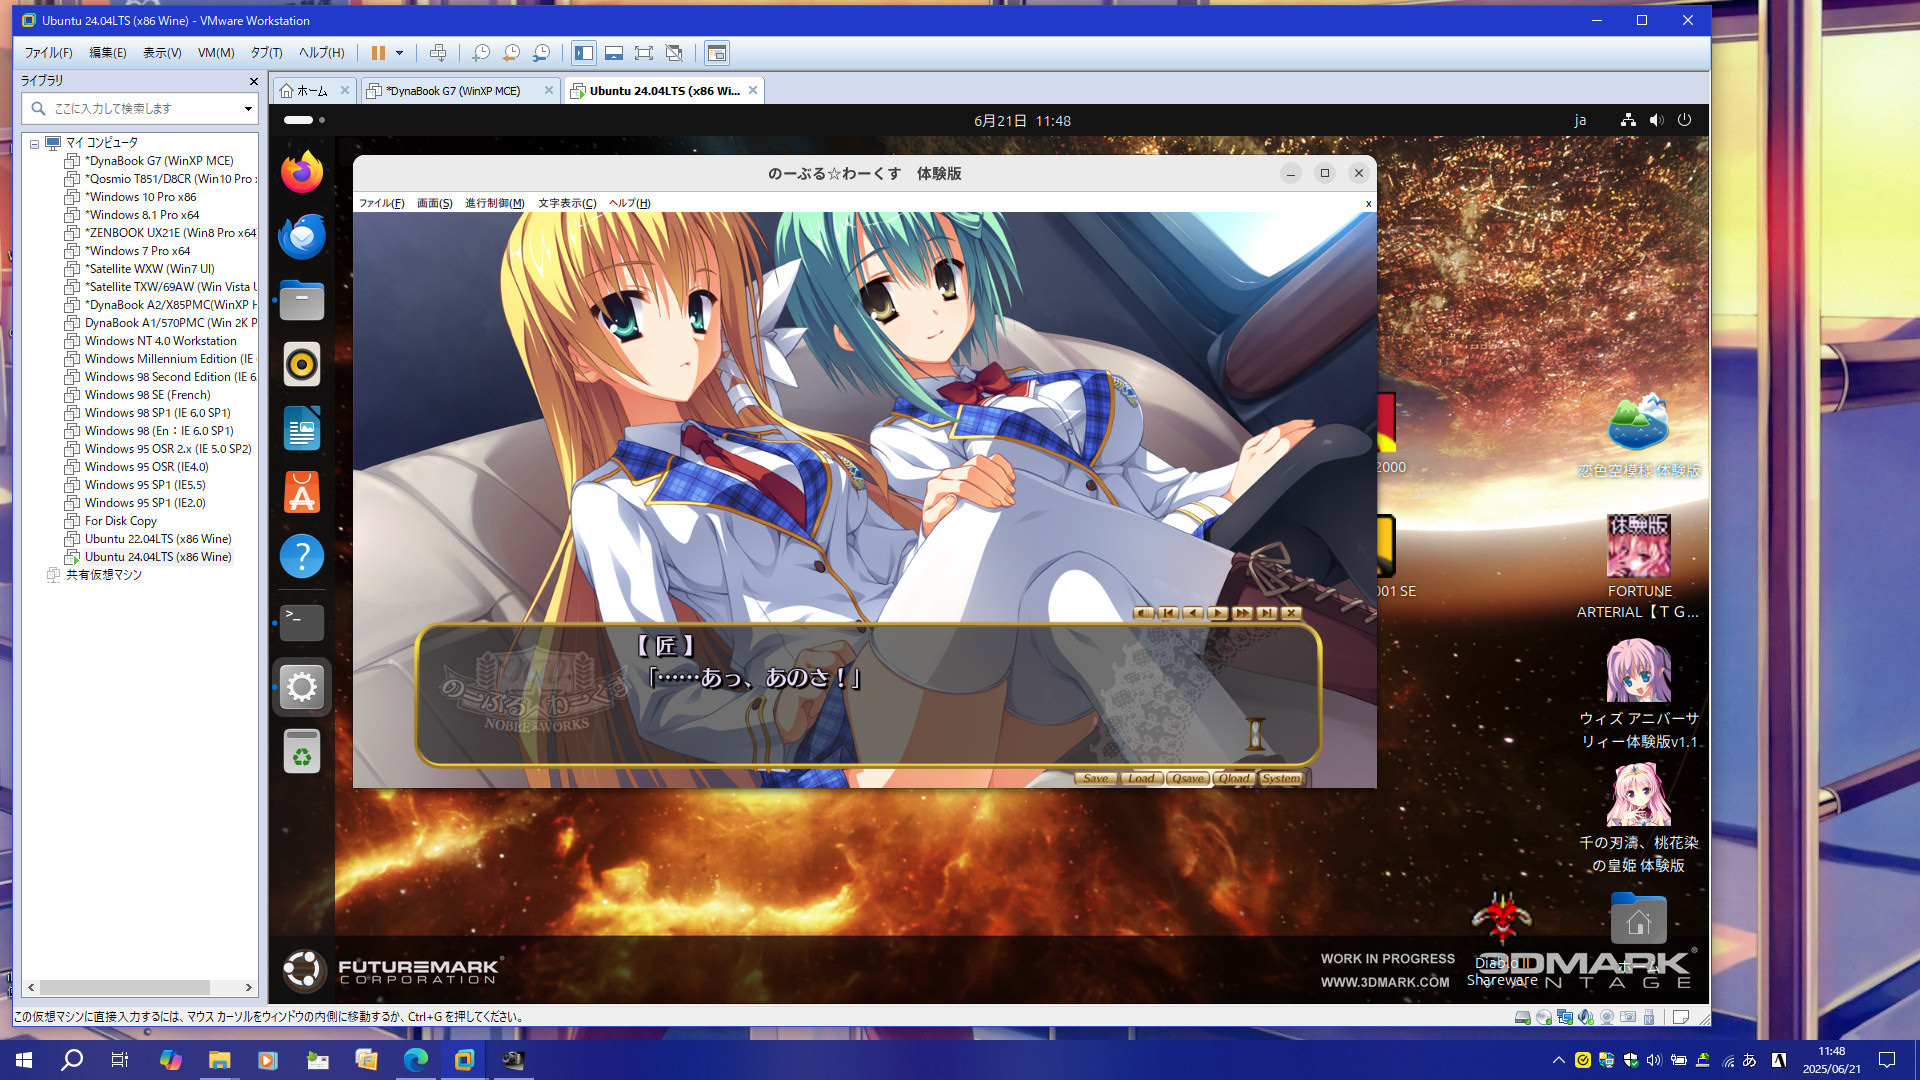
Task: Pause the virtual machine with pause icon
Action: [x=378, y=53]
